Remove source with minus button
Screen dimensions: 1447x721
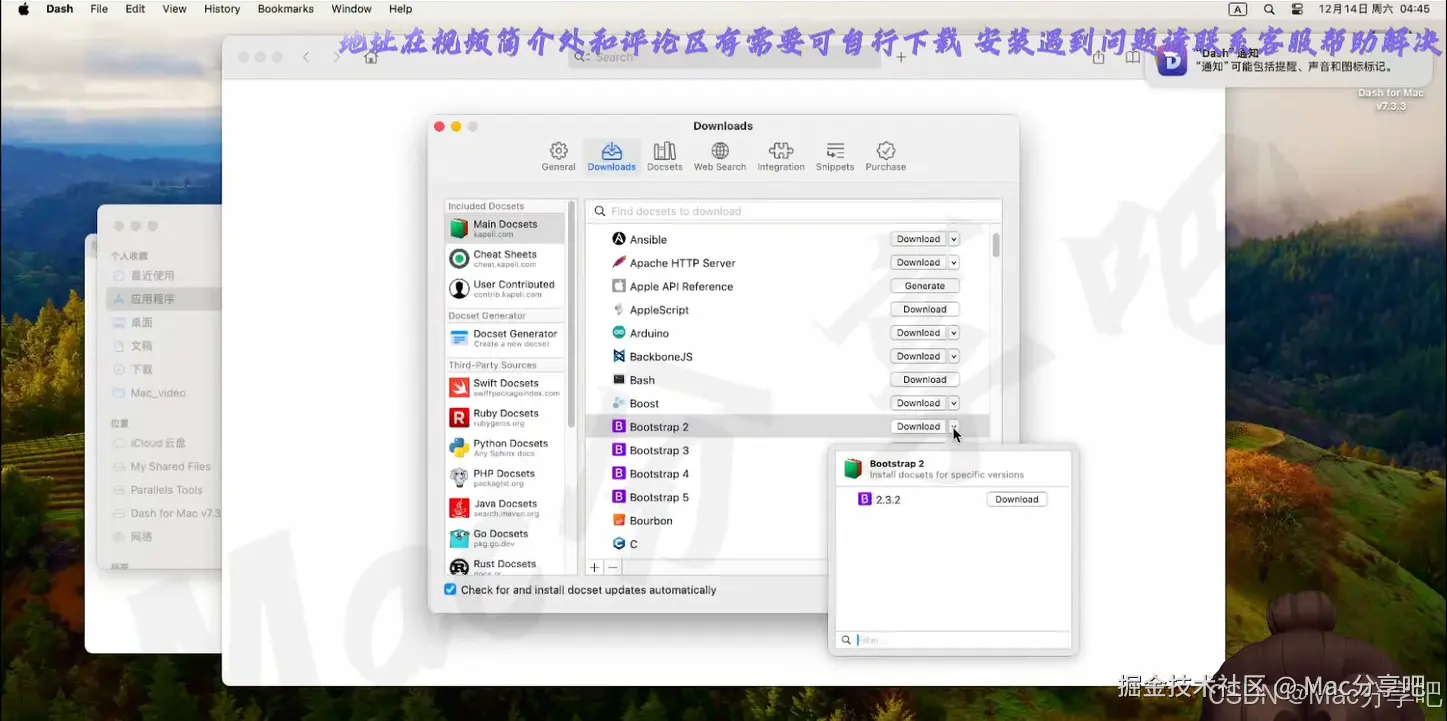[x=613, y=567]
